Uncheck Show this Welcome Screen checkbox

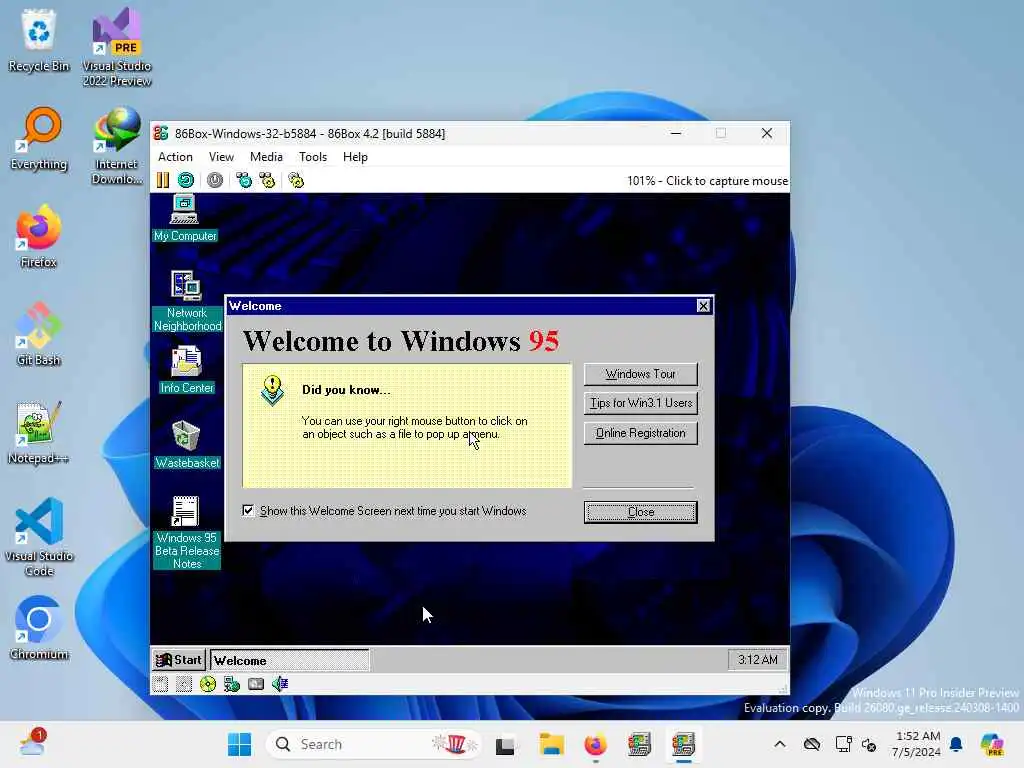tap(248, 511)
